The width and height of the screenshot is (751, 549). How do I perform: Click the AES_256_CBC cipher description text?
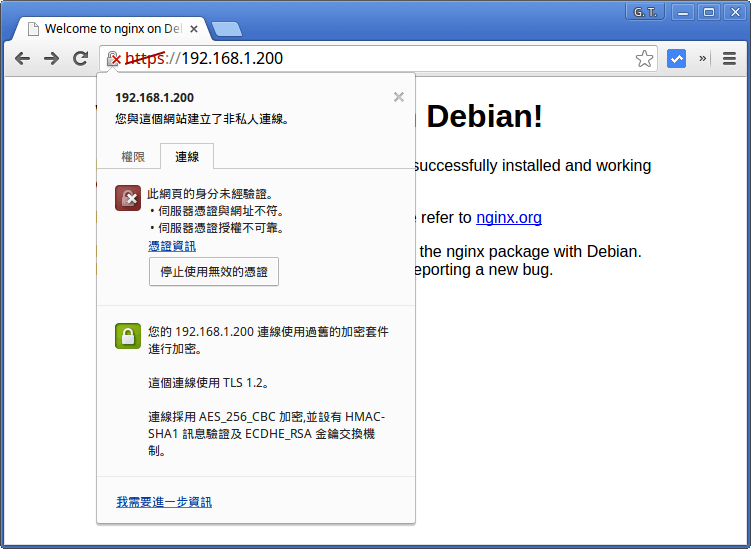click(266, 434)
